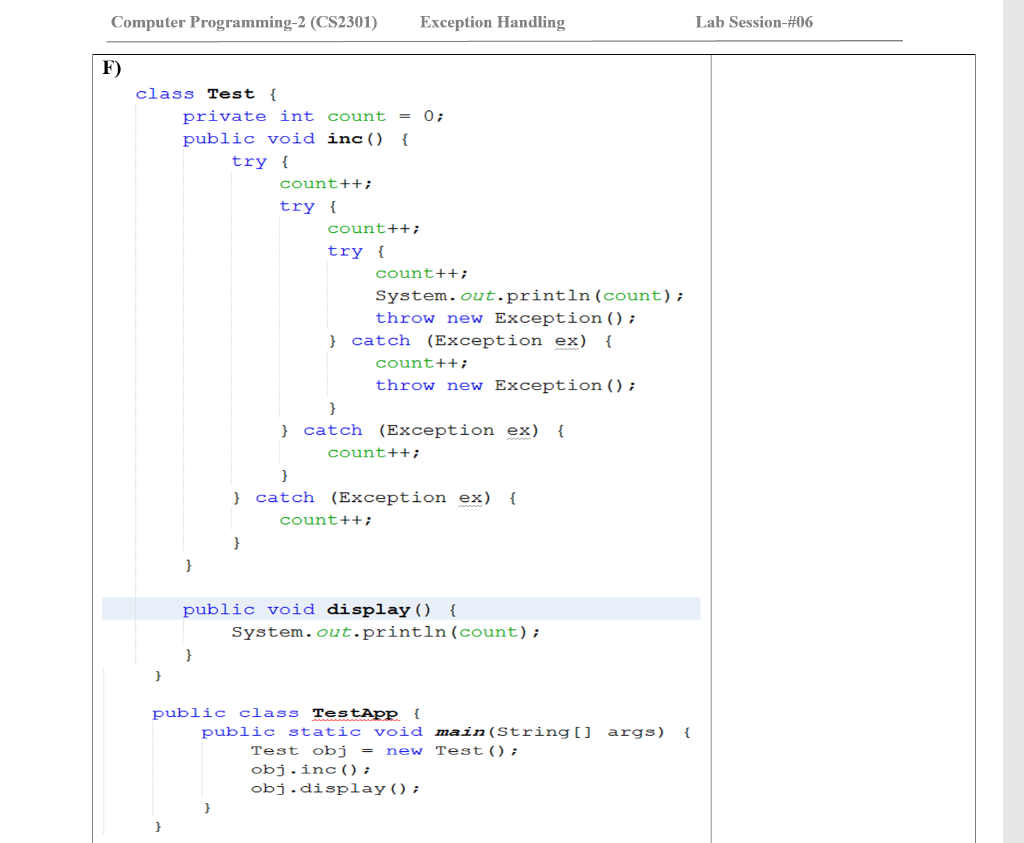Screen dimensions: 1024x843
Task: Click the outermost "try {" keyword
Action: (x=250, y=161)
